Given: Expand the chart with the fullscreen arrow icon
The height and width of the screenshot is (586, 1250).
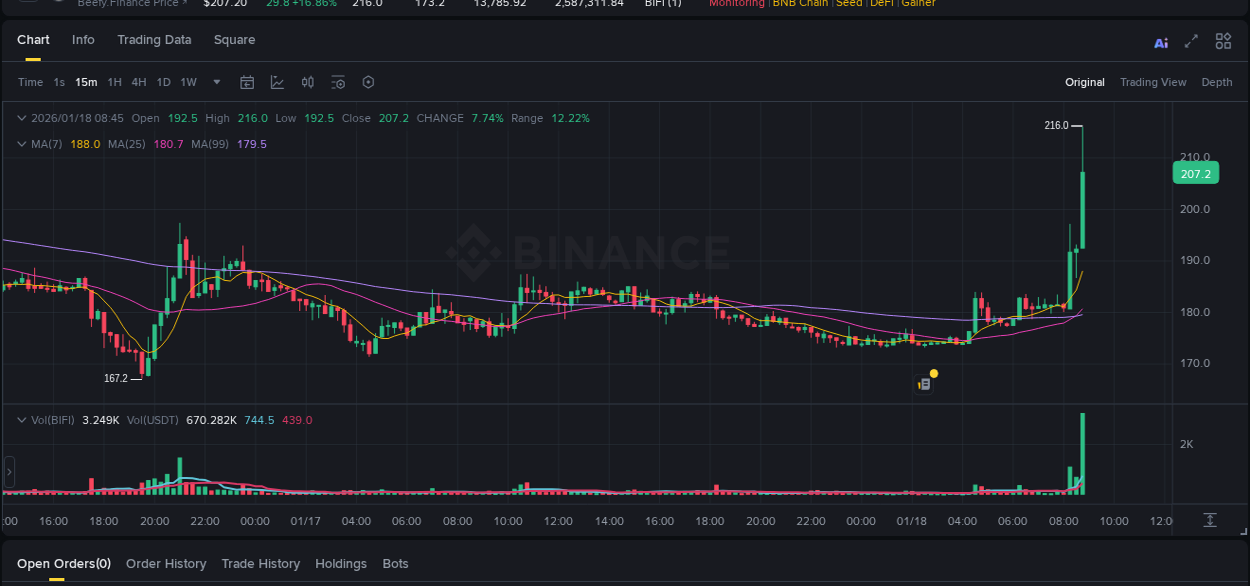Looking at the screenshot, I should click(x=1191, y=41).
